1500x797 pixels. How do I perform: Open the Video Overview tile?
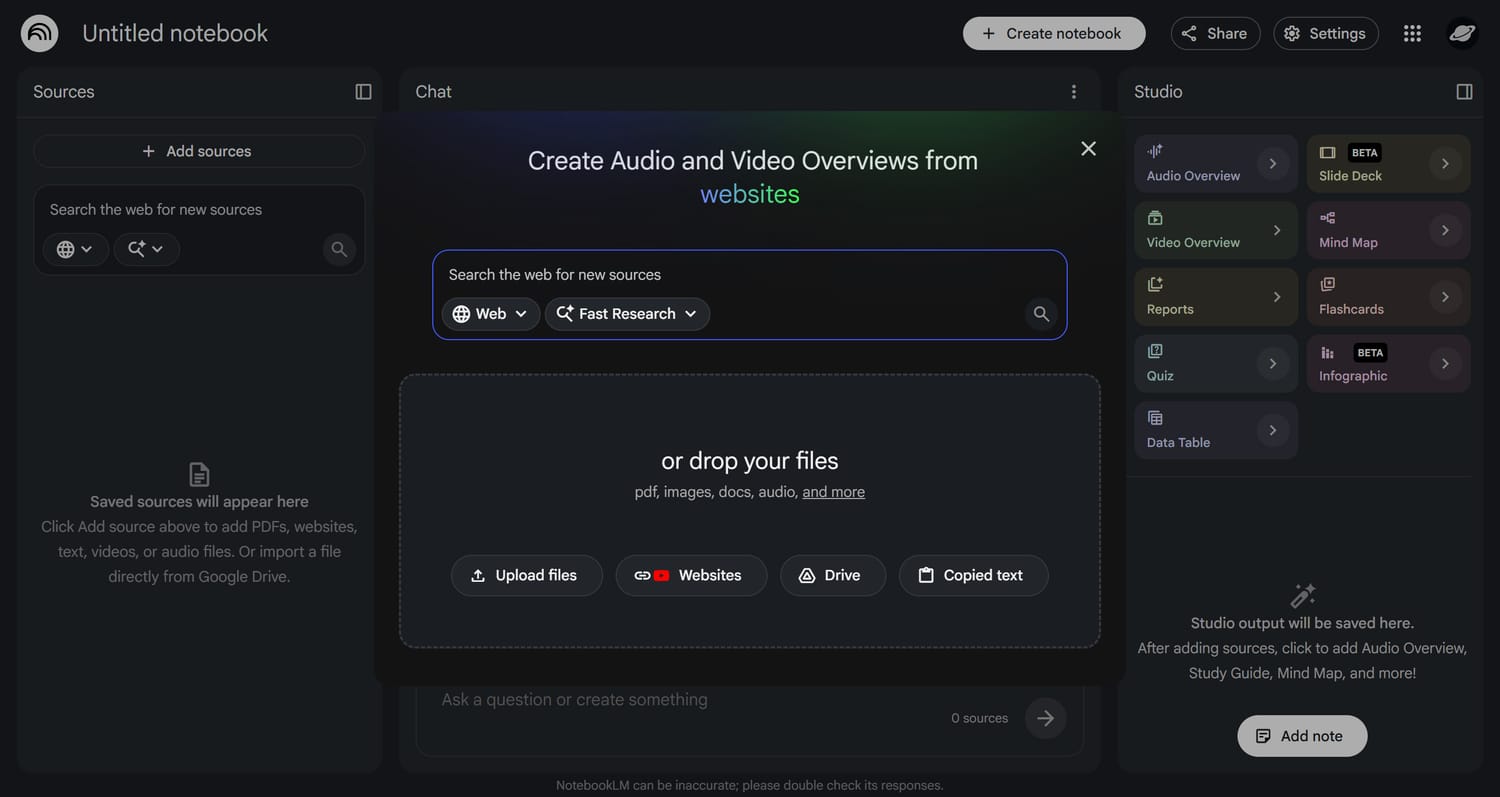tap(1216, 230)
